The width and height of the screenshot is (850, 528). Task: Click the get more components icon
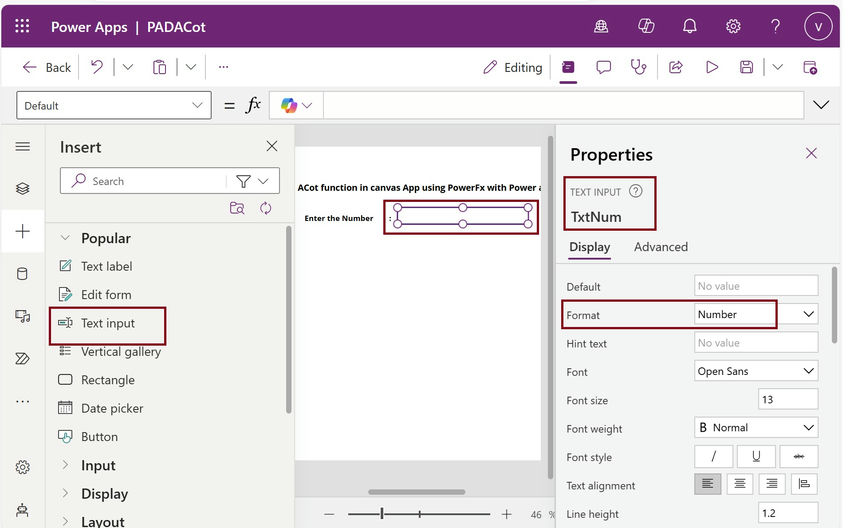tap(237, 208)
